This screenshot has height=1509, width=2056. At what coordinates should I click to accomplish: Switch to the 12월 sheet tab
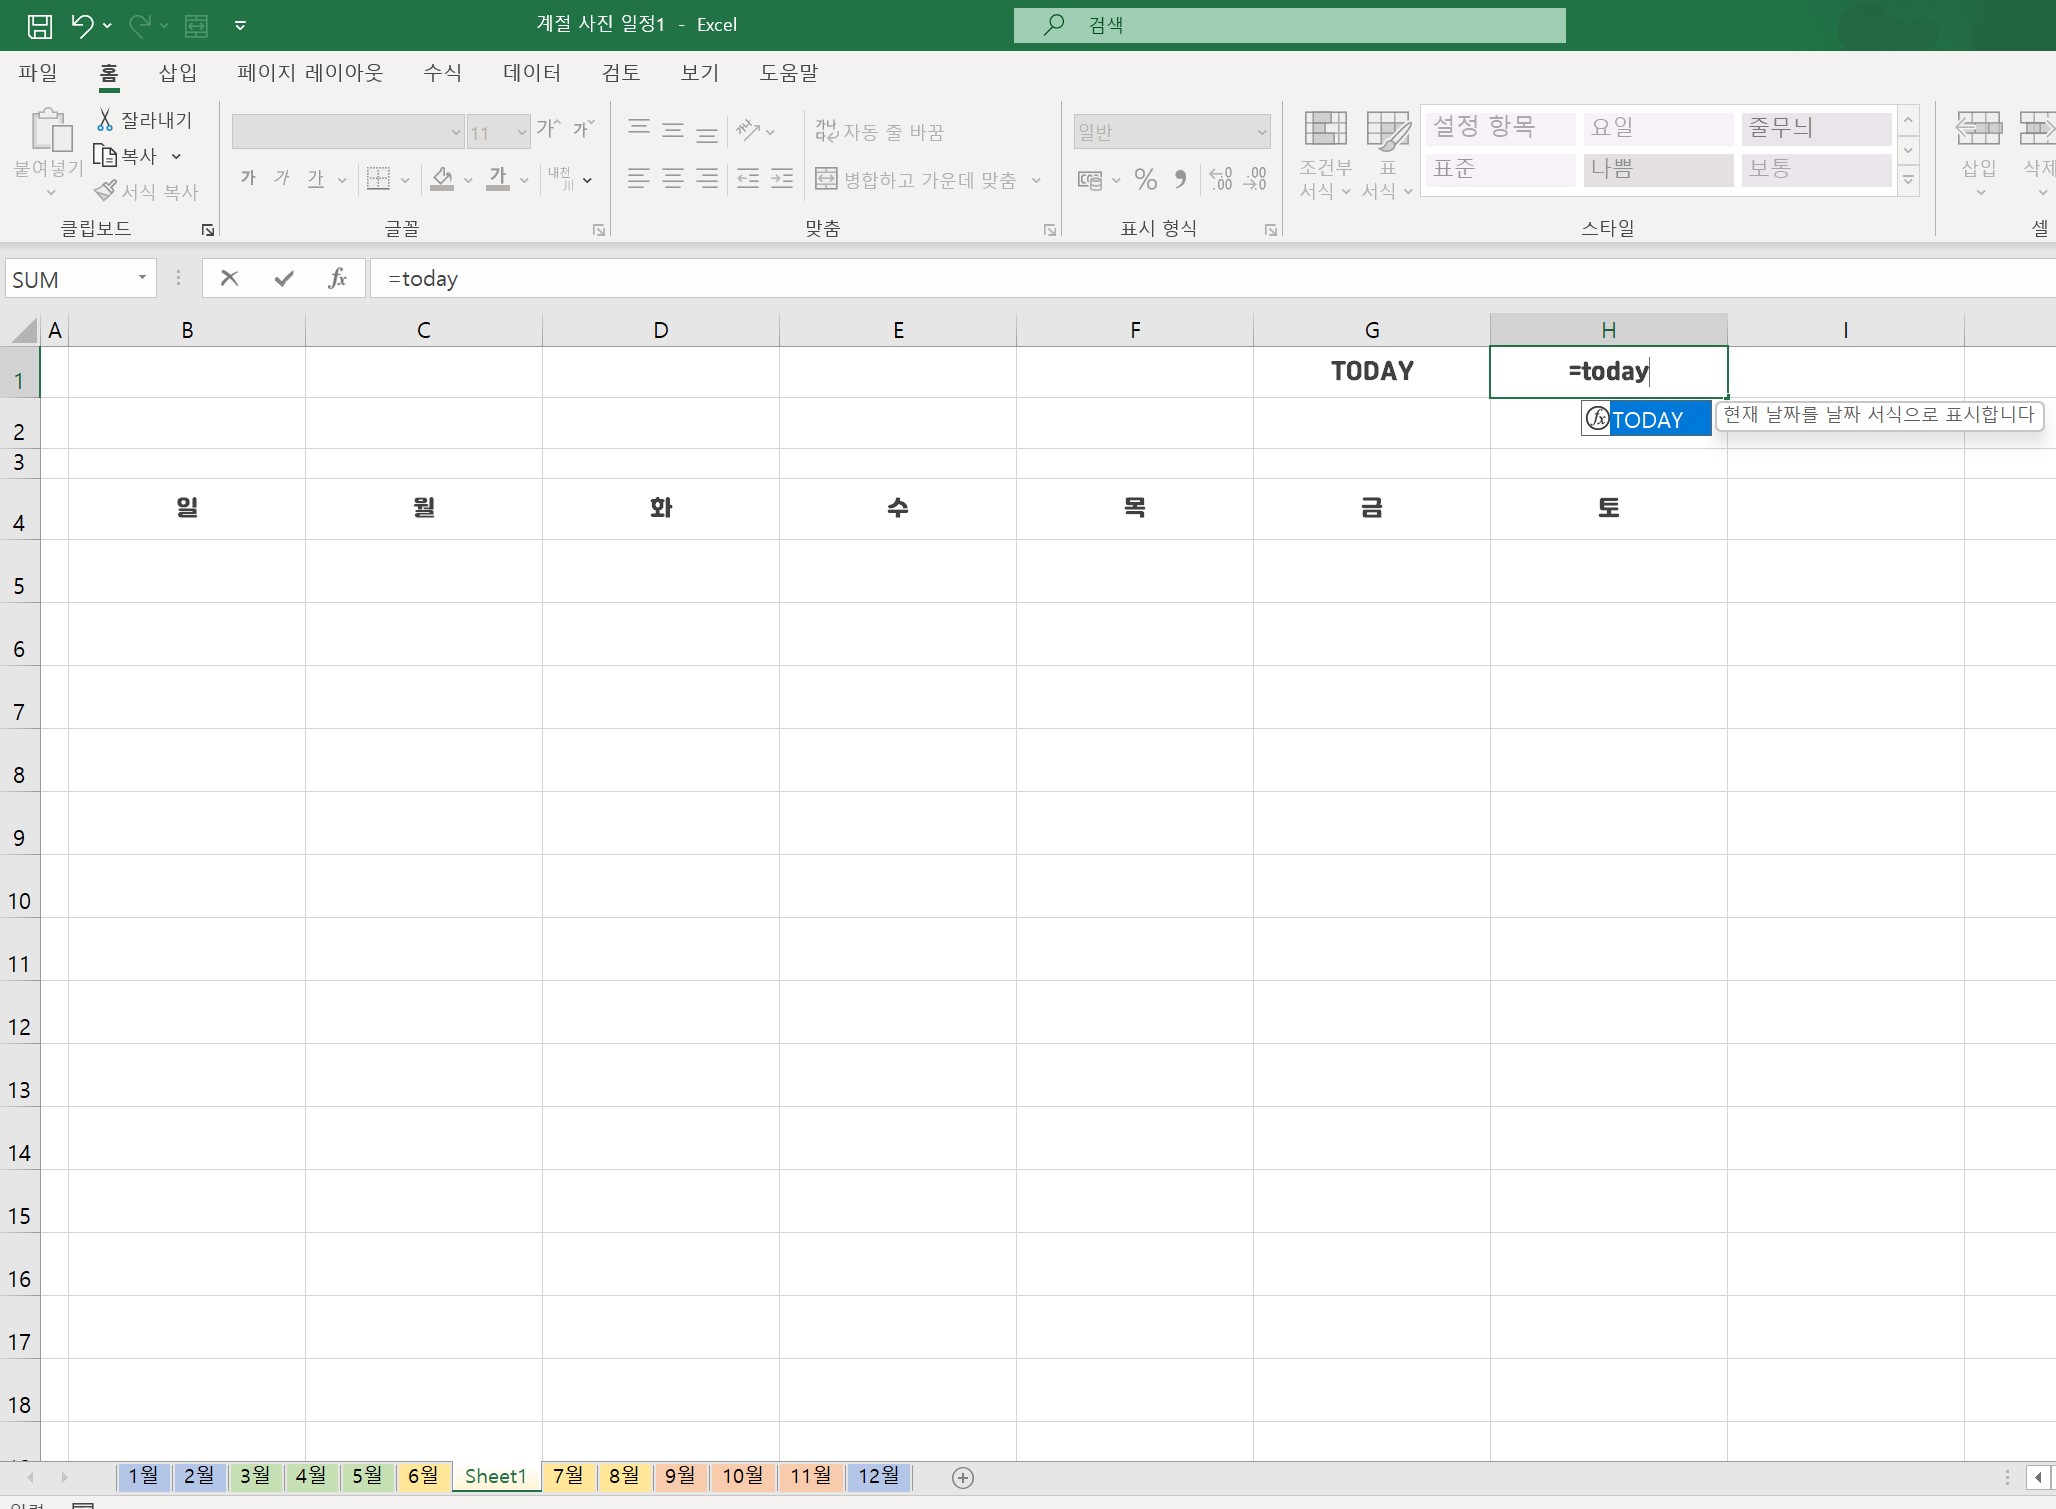(x=879, y=1476)
